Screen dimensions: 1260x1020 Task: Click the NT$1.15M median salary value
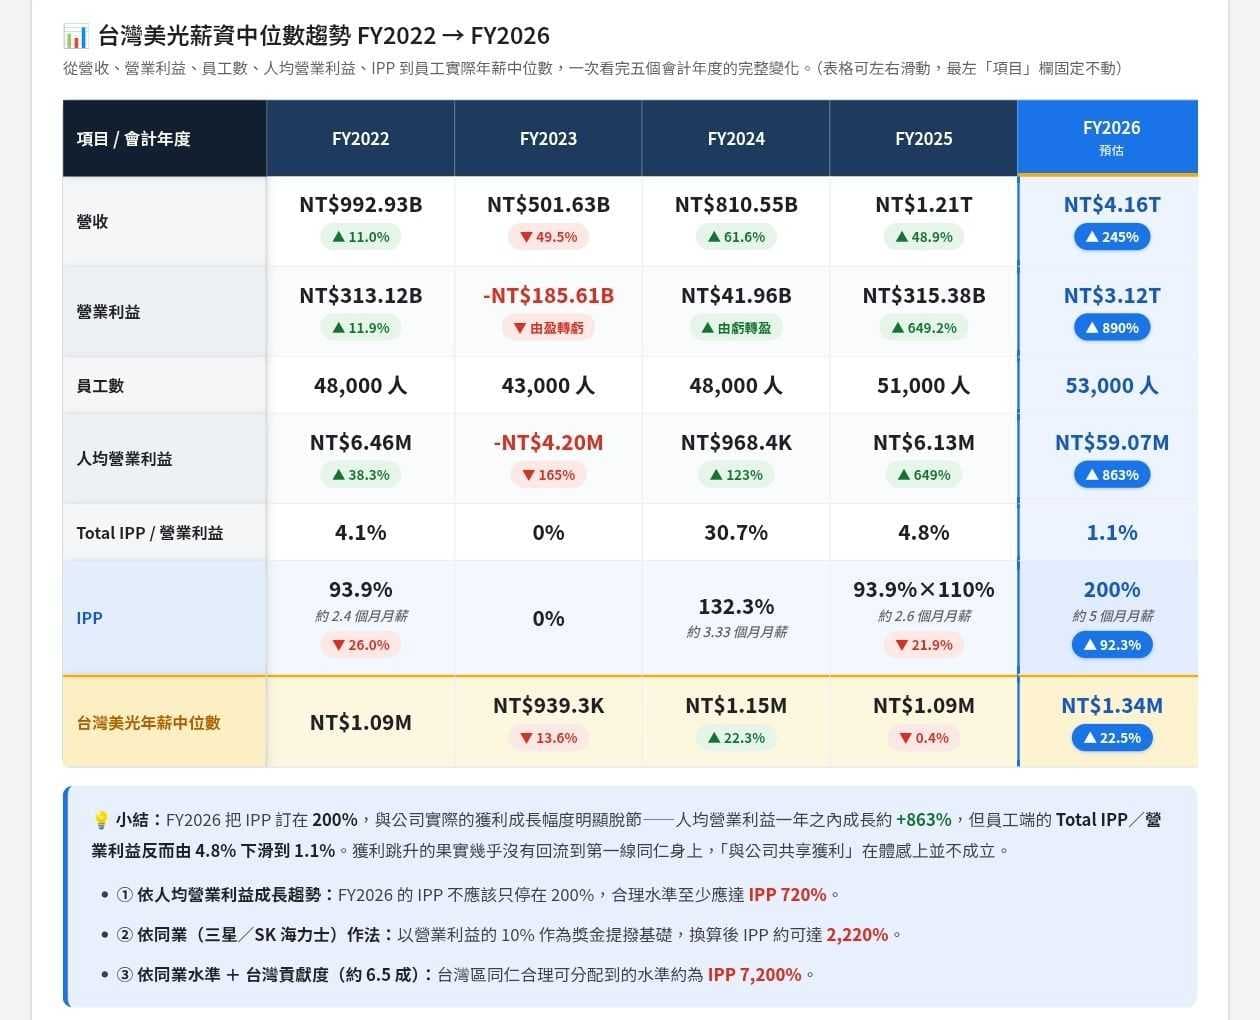pos(736,706)
